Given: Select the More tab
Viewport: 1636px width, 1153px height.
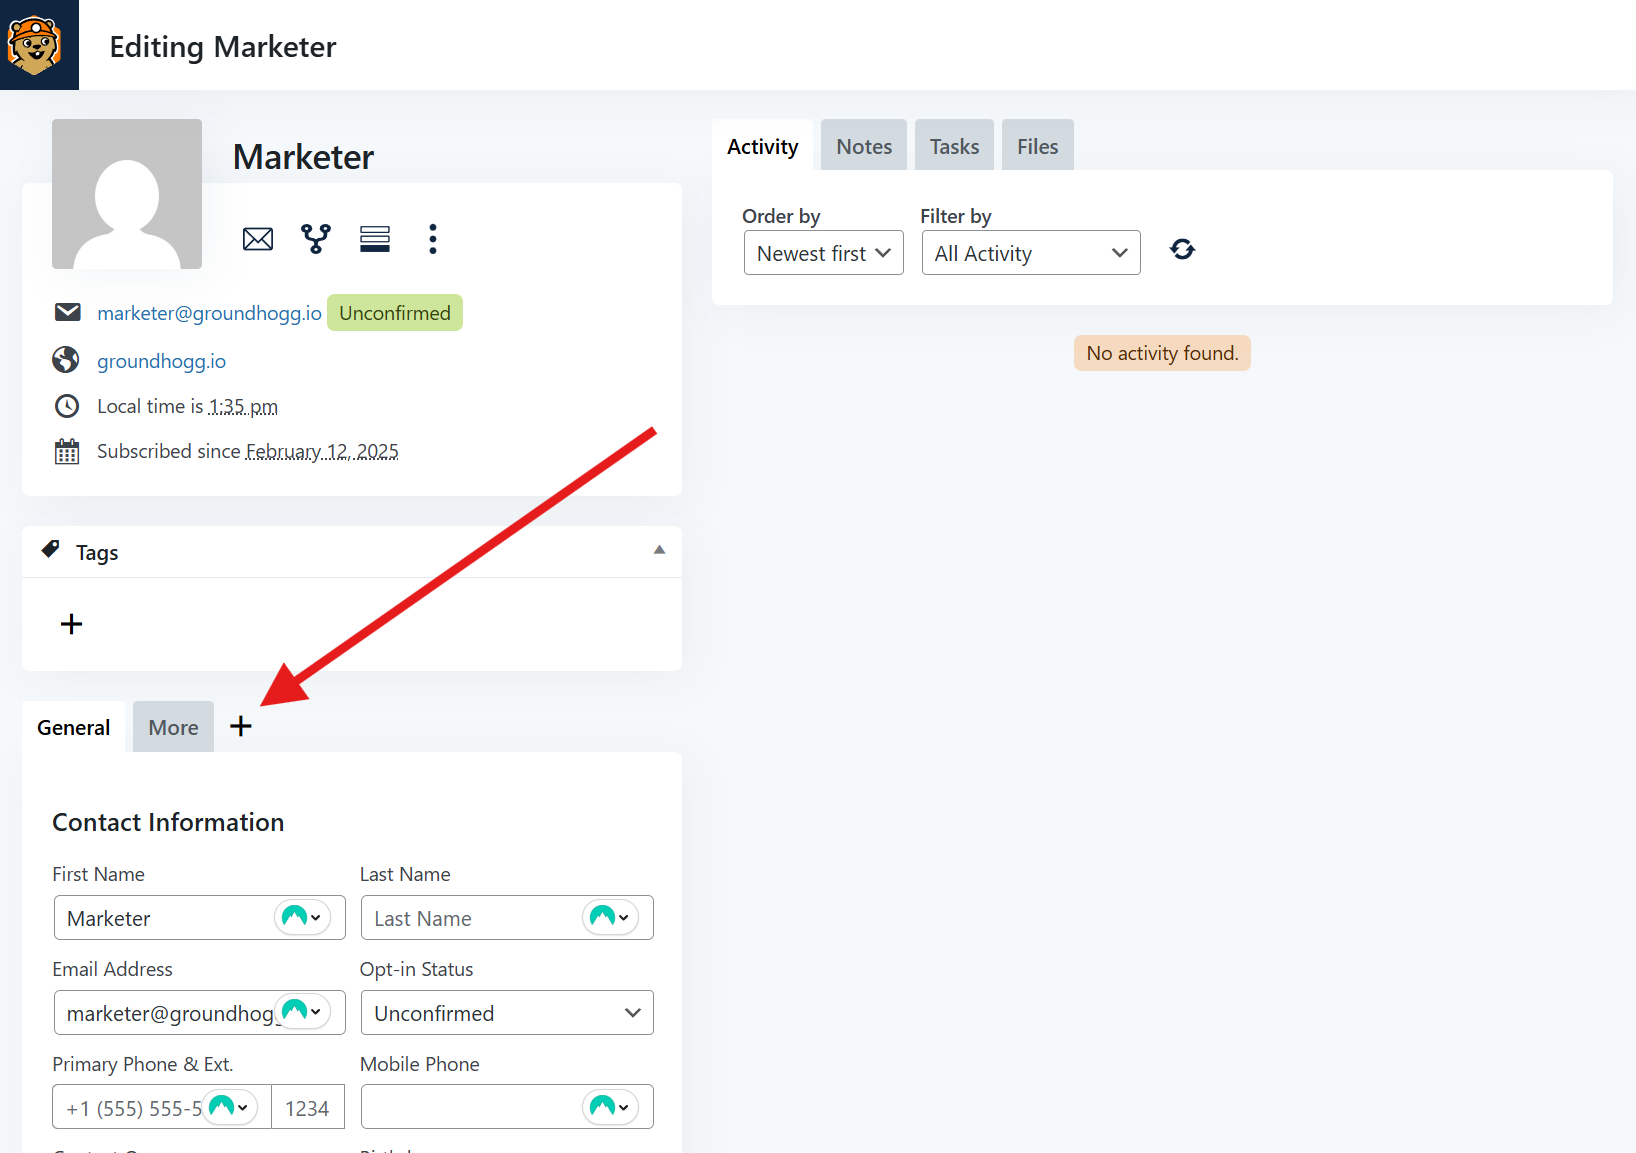Looking at the screenshot, I should (173, 727).
